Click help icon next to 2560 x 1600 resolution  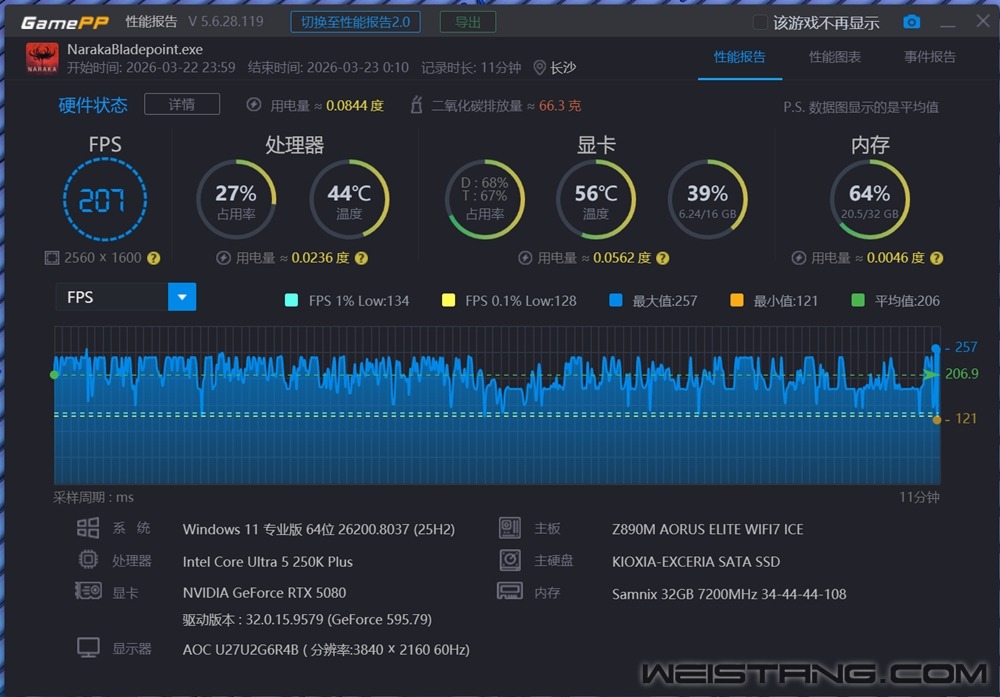pyautogui.click(x=154, y=258)
